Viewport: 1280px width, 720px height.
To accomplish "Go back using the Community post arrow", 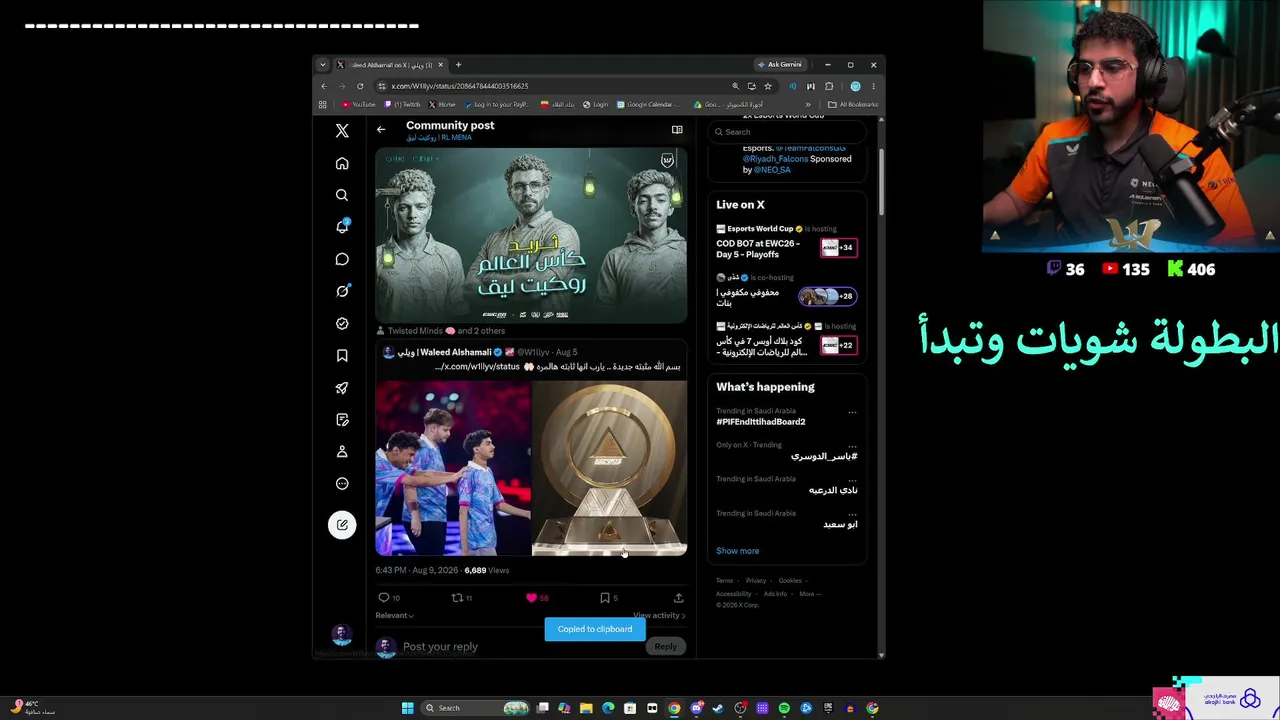I will pyautogui.click(x=380, y=129).
